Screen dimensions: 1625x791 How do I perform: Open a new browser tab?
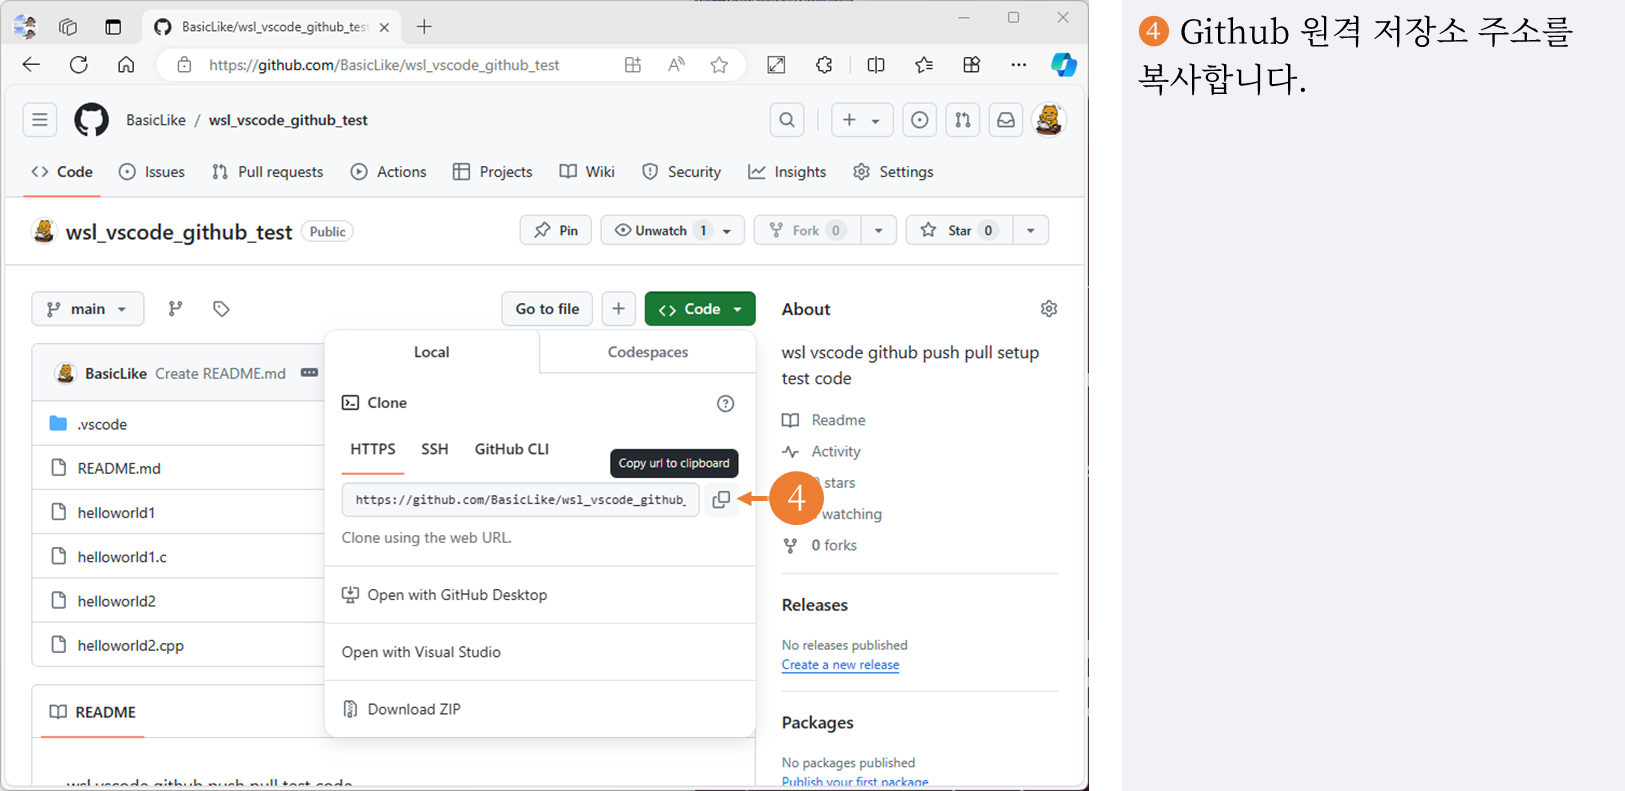click(x=424, y=27)
